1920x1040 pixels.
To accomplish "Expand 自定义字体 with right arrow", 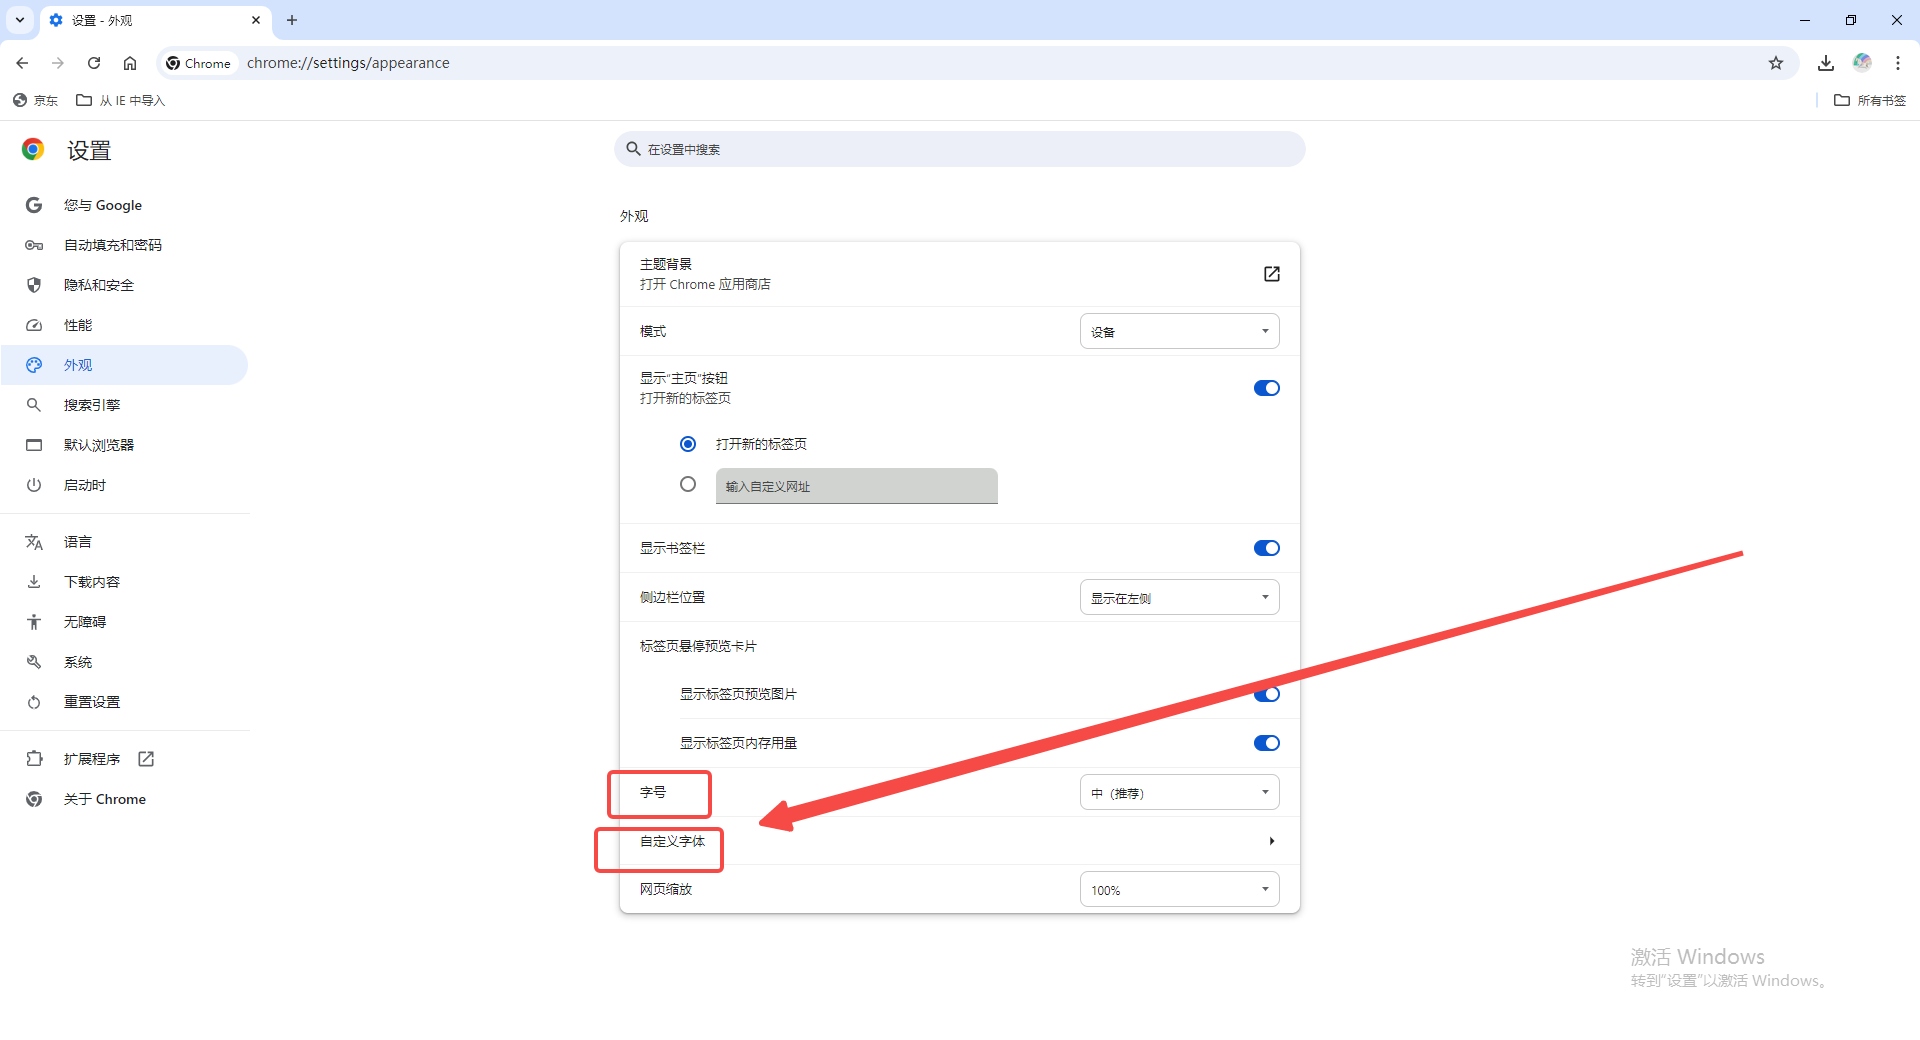I will click(x=1271, y=841).
